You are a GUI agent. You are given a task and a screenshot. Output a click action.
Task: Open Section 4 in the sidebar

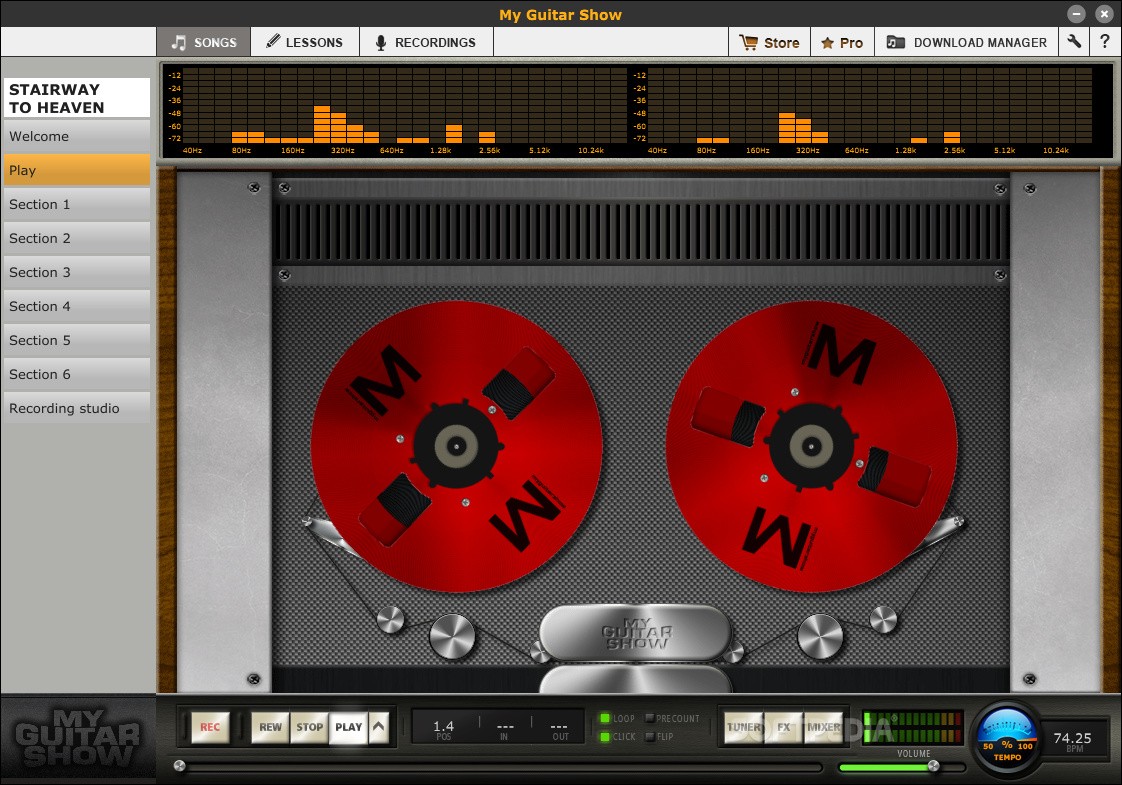click(x=77, y=306)
